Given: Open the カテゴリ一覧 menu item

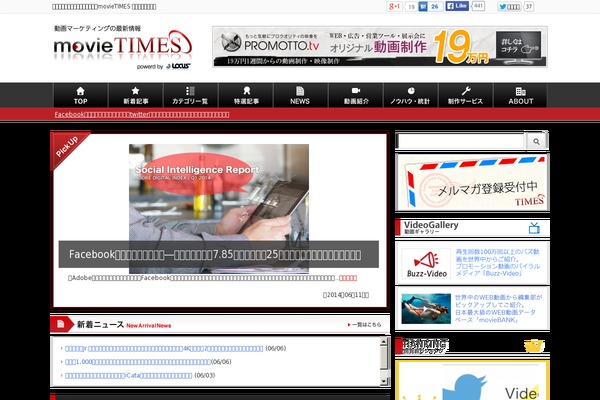Looking at the screenshot, I should [x=190, y=95].
